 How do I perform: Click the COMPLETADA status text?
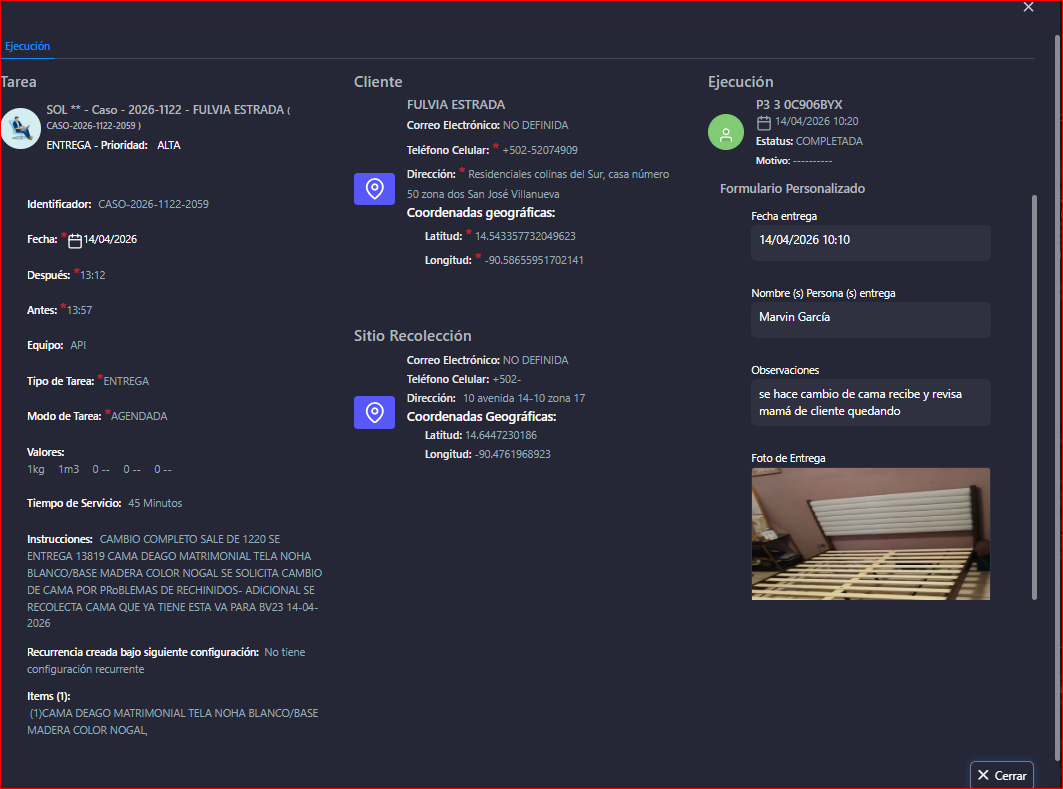(829, 141)
